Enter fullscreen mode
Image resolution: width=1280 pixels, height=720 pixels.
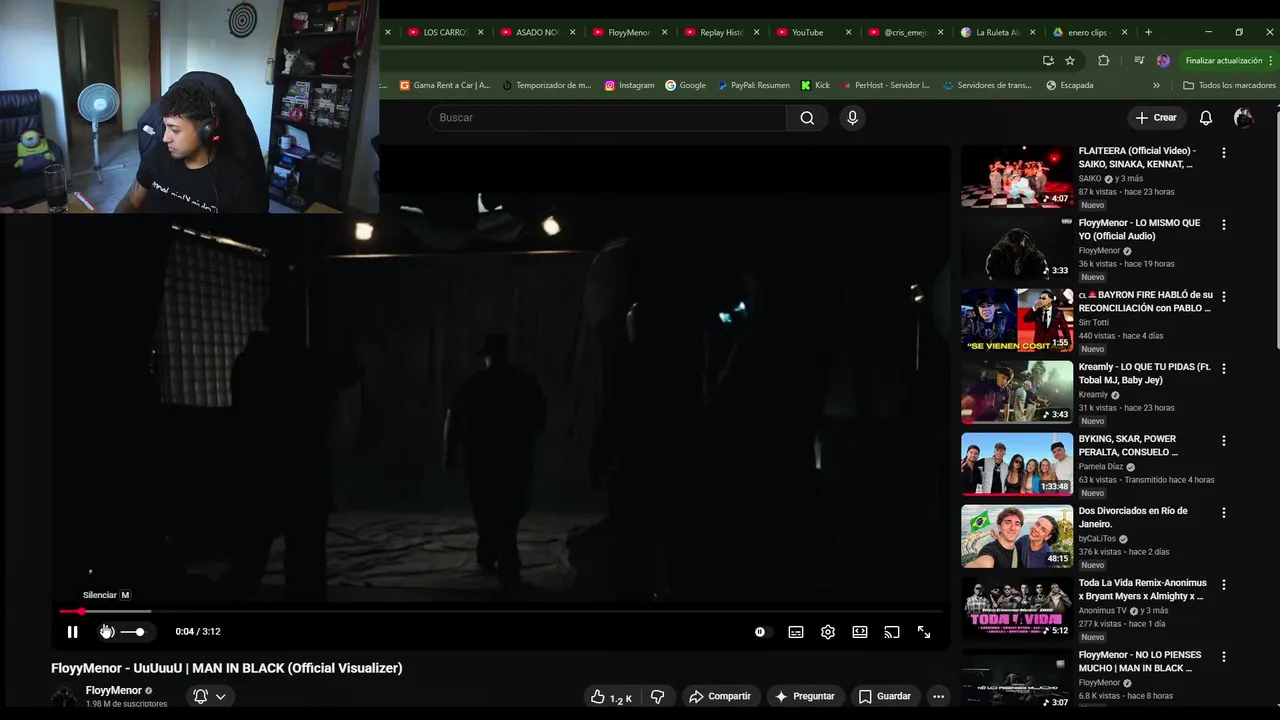tap(924, 632)
